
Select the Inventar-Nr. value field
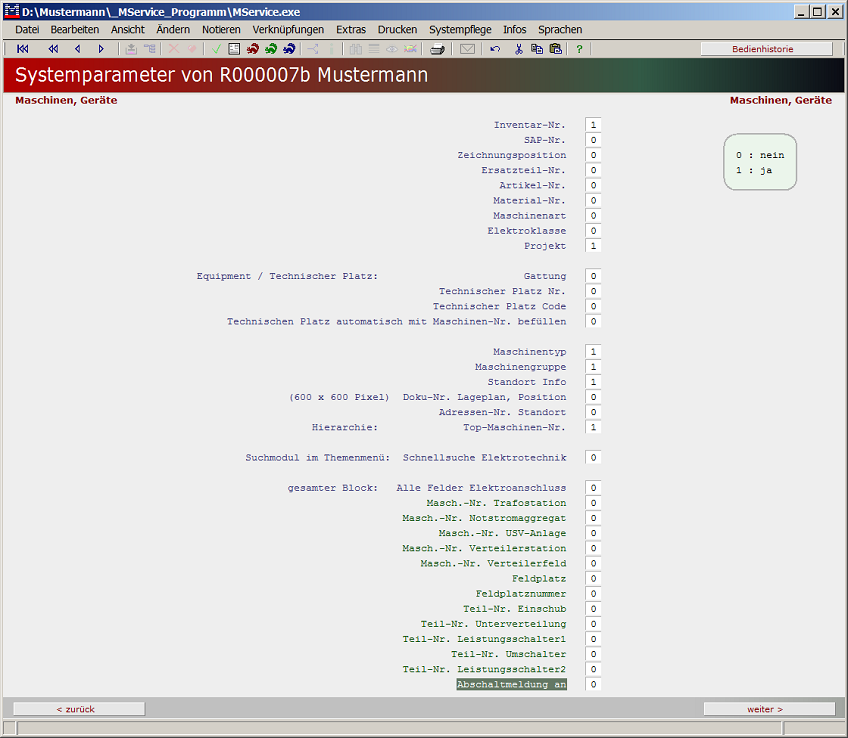tap(593, 125)
